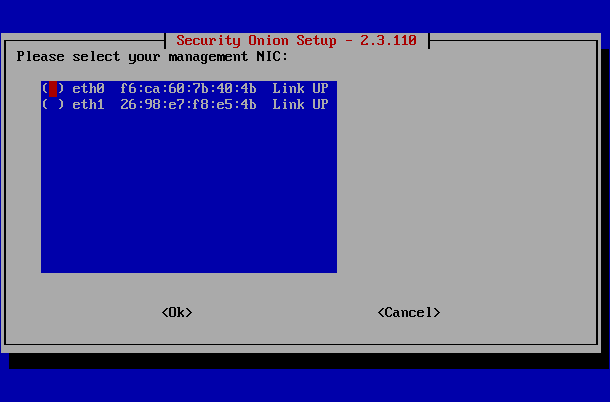Select the eth1 radio button
610x402 pixels.
pyautogui.click(x=53, y=105)
